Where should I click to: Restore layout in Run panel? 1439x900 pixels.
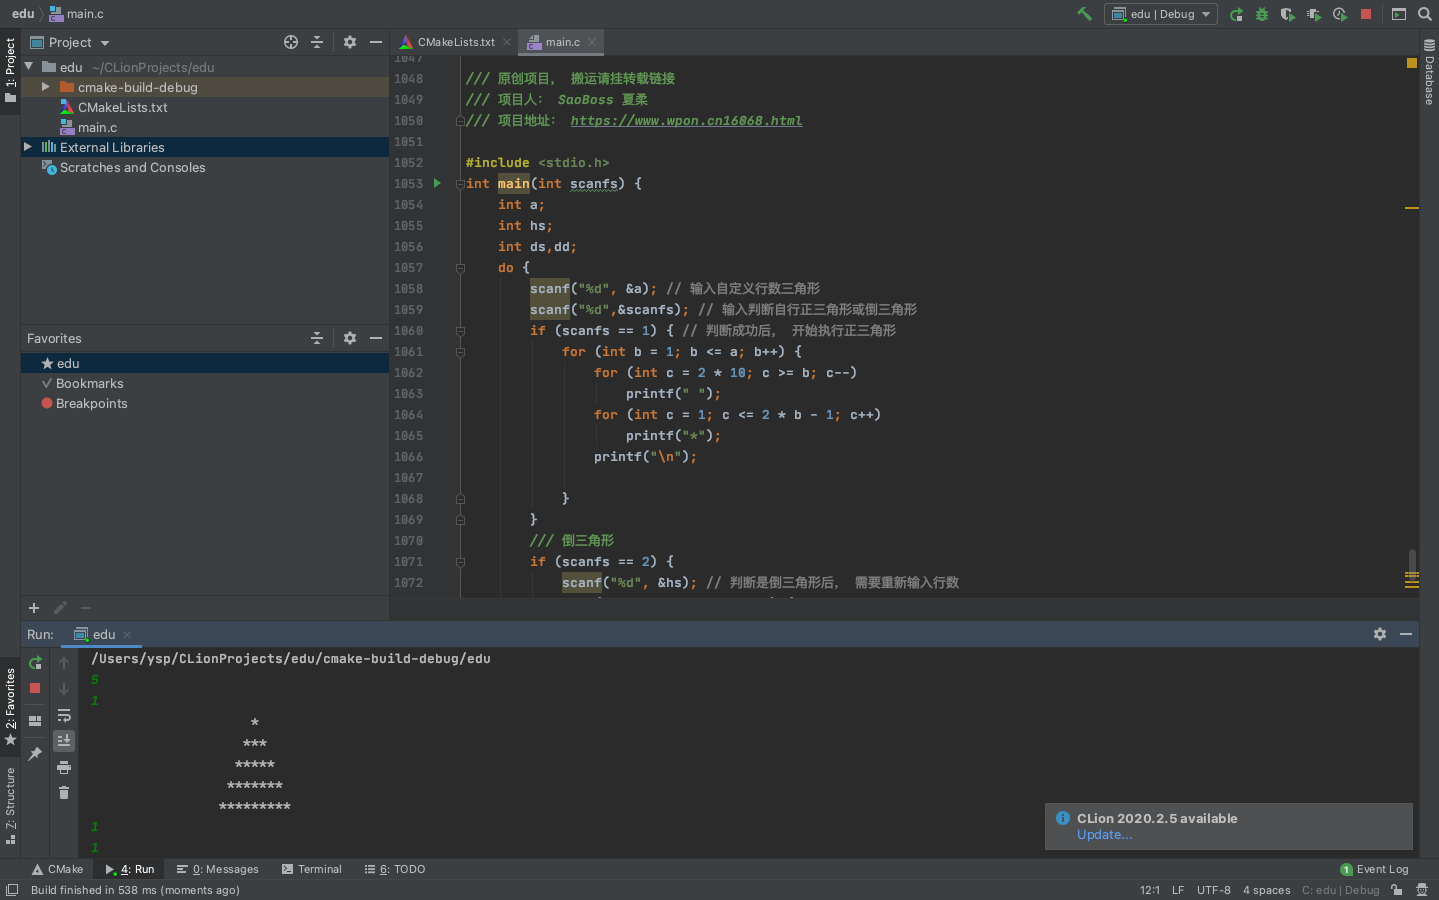(x=35, y=720)
